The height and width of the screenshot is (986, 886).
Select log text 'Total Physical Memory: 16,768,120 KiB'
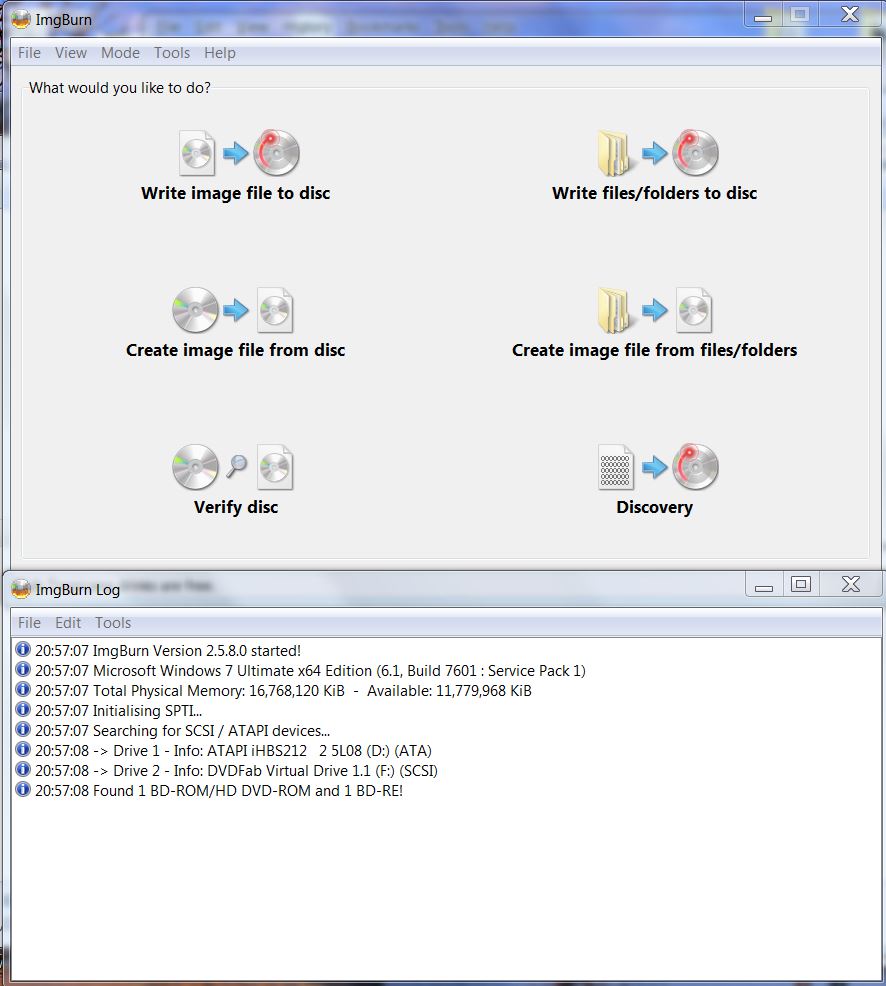point(218,691)
